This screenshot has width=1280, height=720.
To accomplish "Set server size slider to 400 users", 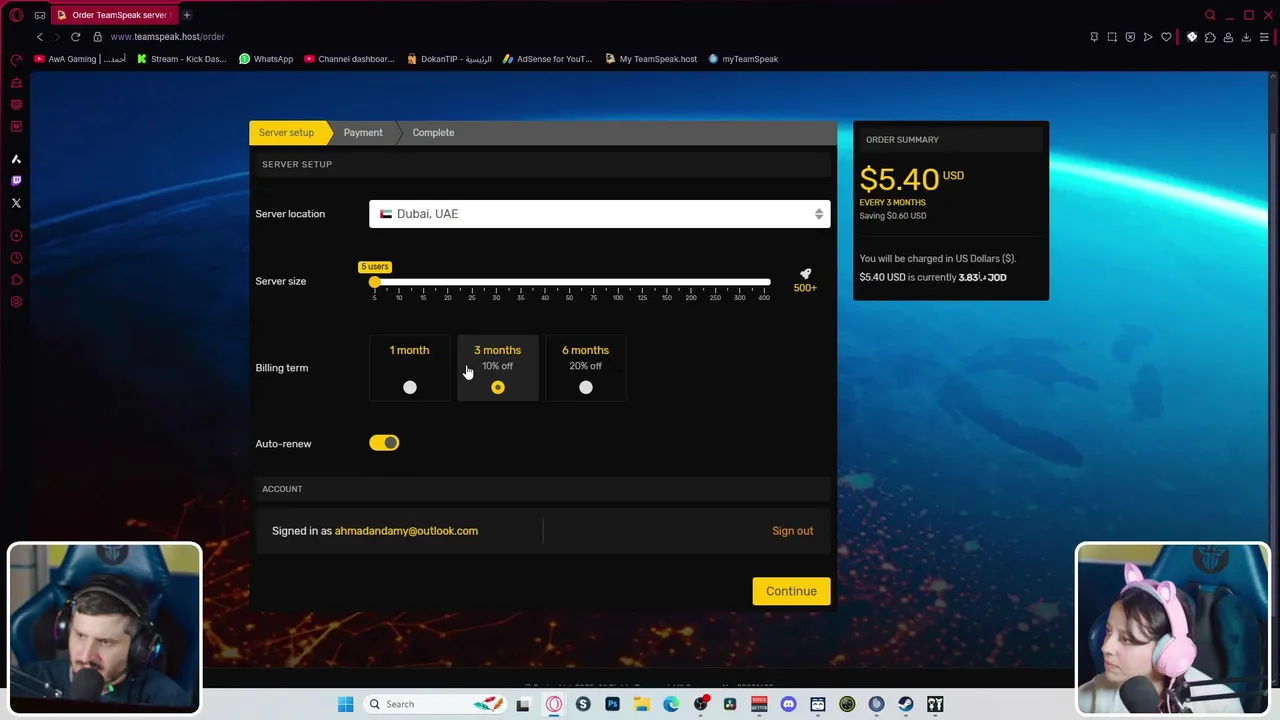I will pos(764,283).
